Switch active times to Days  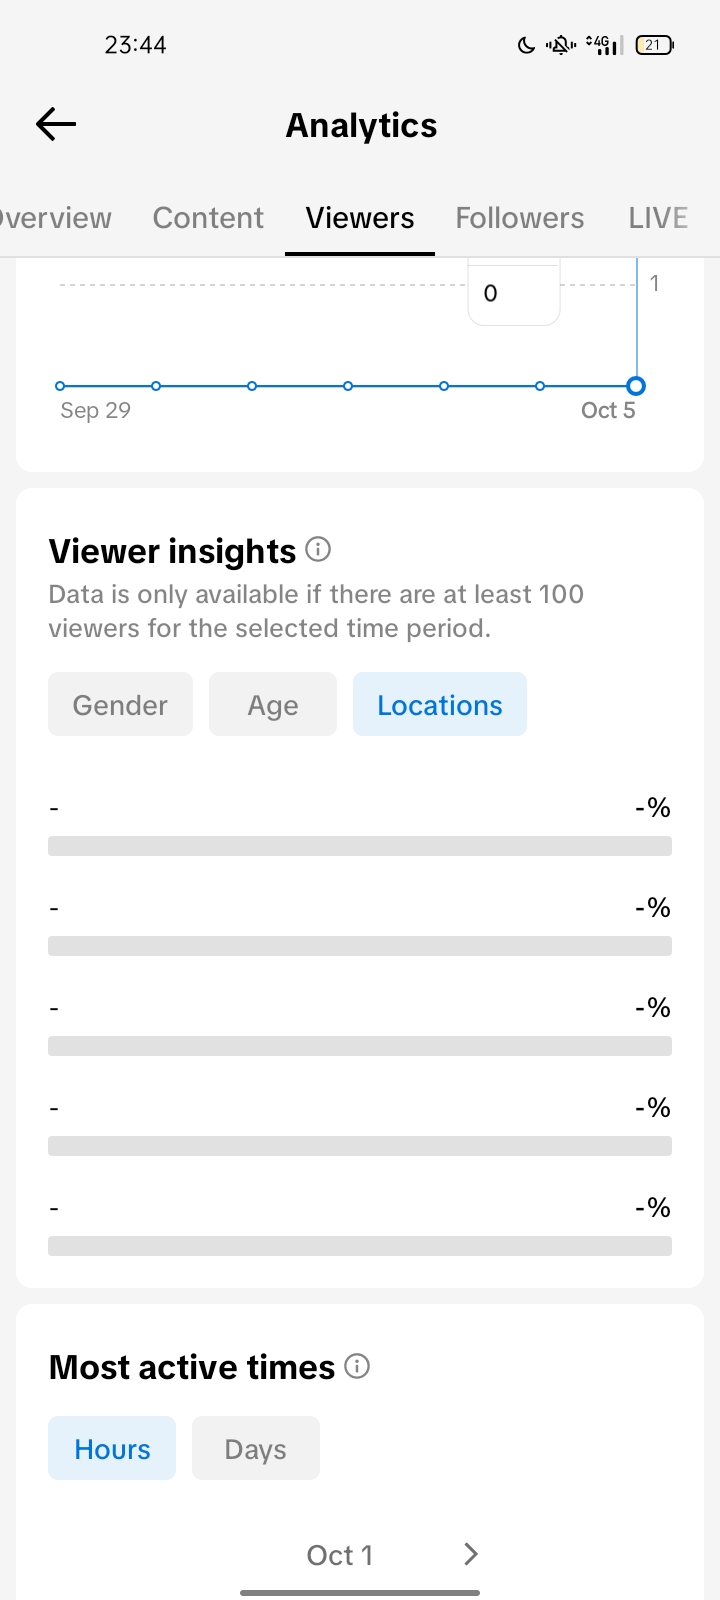tap(255, 1449)
